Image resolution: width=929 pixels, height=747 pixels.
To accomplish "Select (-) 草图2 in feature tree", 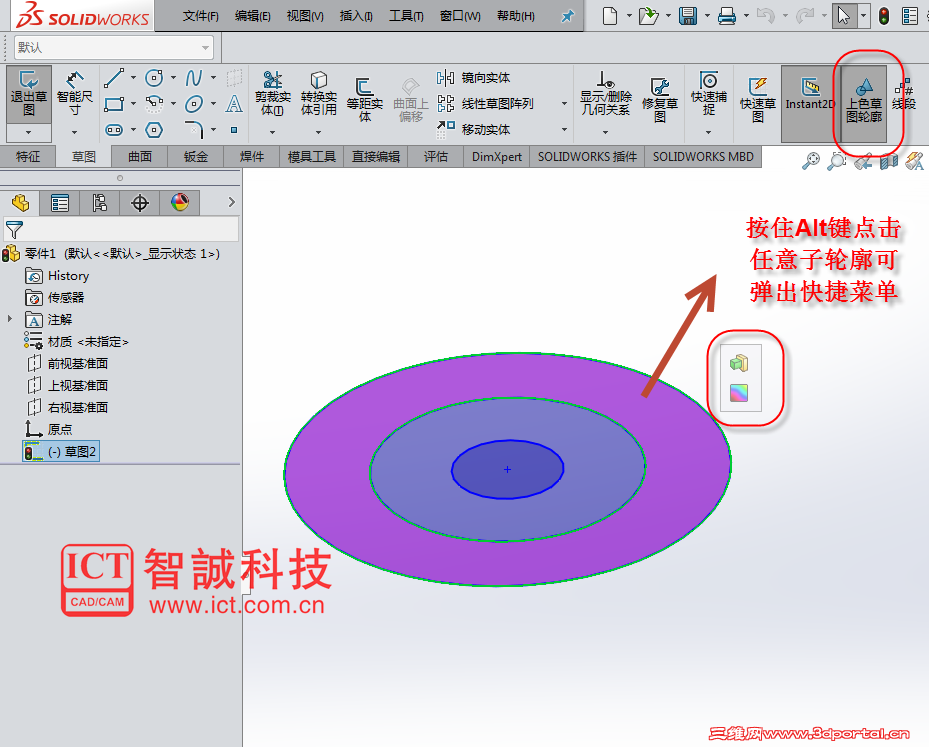I will [x=60, y=451].
